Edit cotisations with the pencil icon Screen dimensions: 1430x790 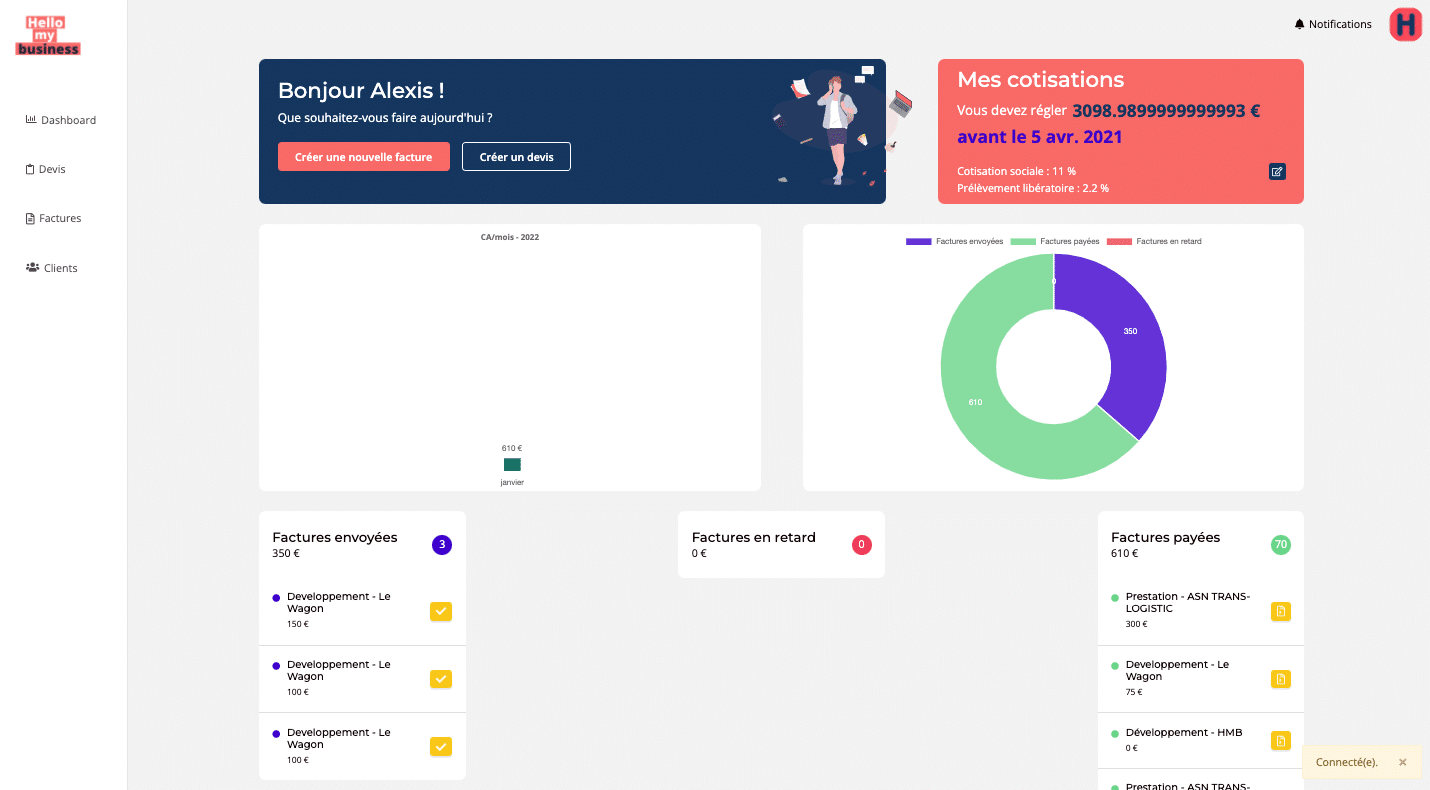[x=1277, y=171]
